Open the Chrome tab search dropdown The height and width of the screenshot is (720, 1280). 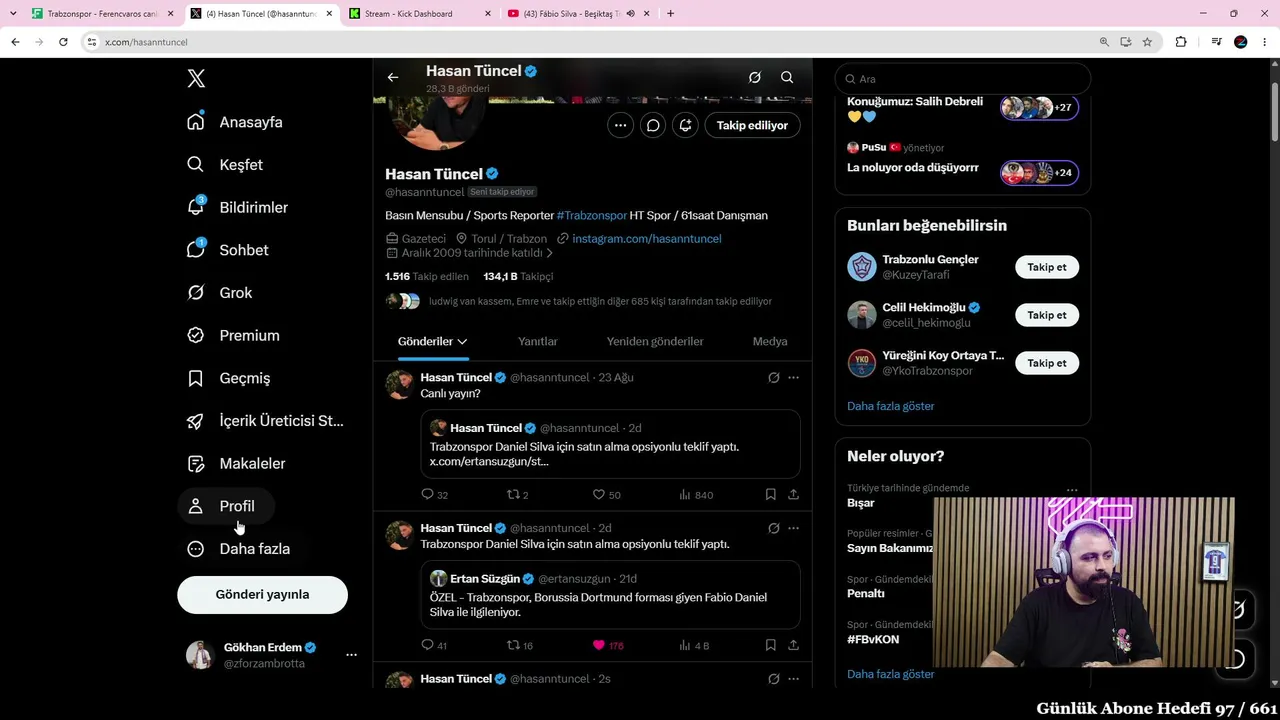[13, 13]
